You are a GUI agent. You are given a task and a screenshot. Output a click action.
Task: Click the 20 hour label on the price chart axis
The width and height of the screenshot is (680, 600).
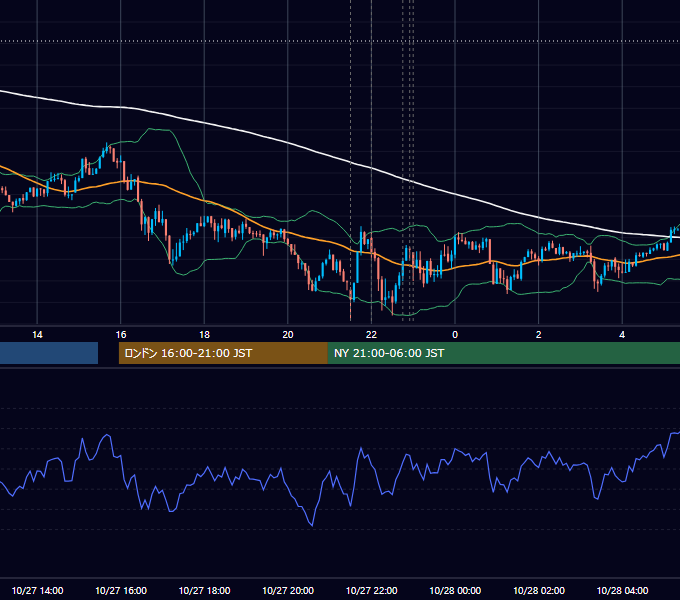click(288, 335)
